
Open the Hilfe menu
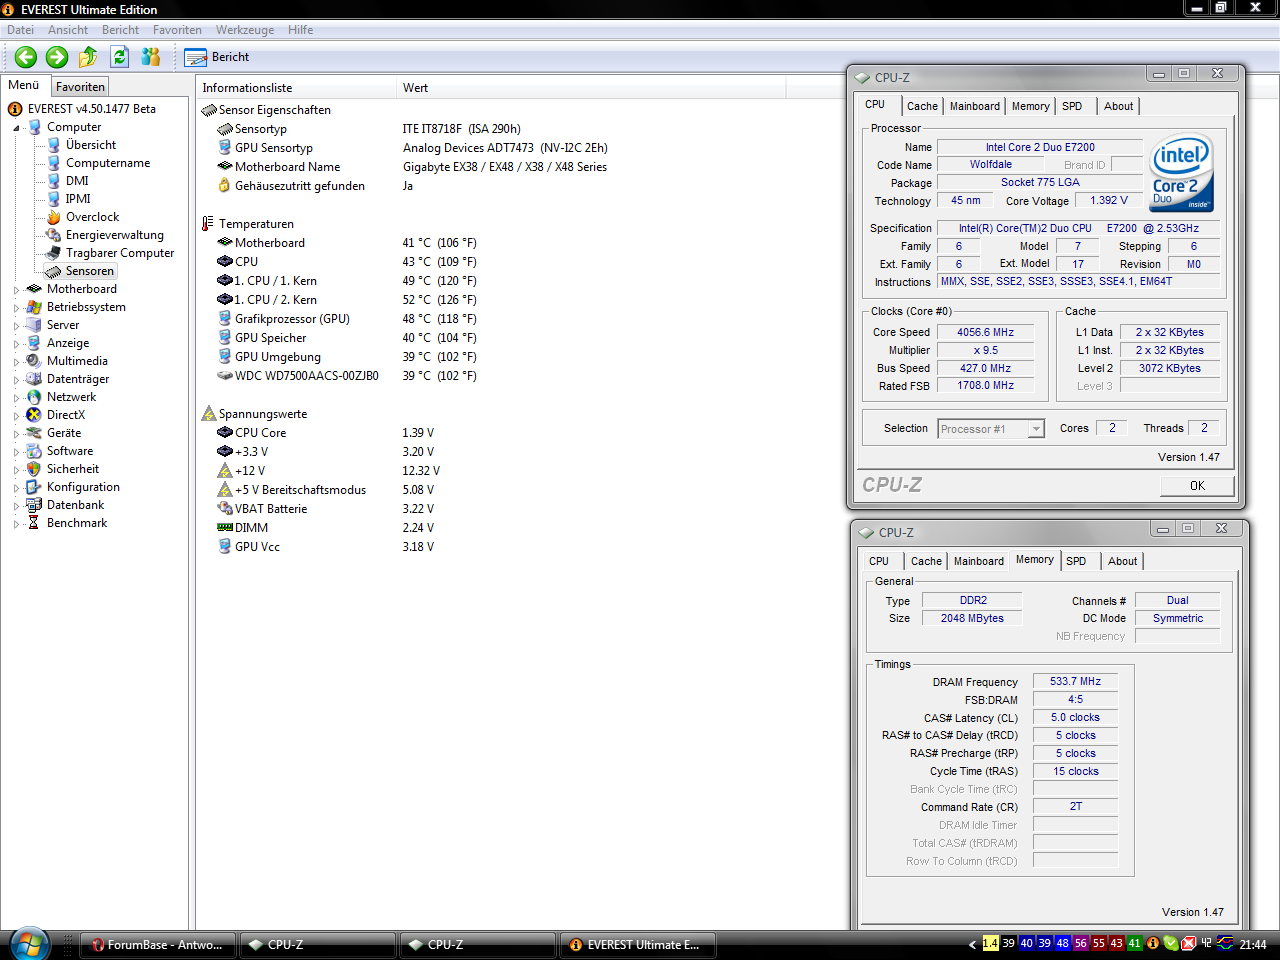coord(301,30)
